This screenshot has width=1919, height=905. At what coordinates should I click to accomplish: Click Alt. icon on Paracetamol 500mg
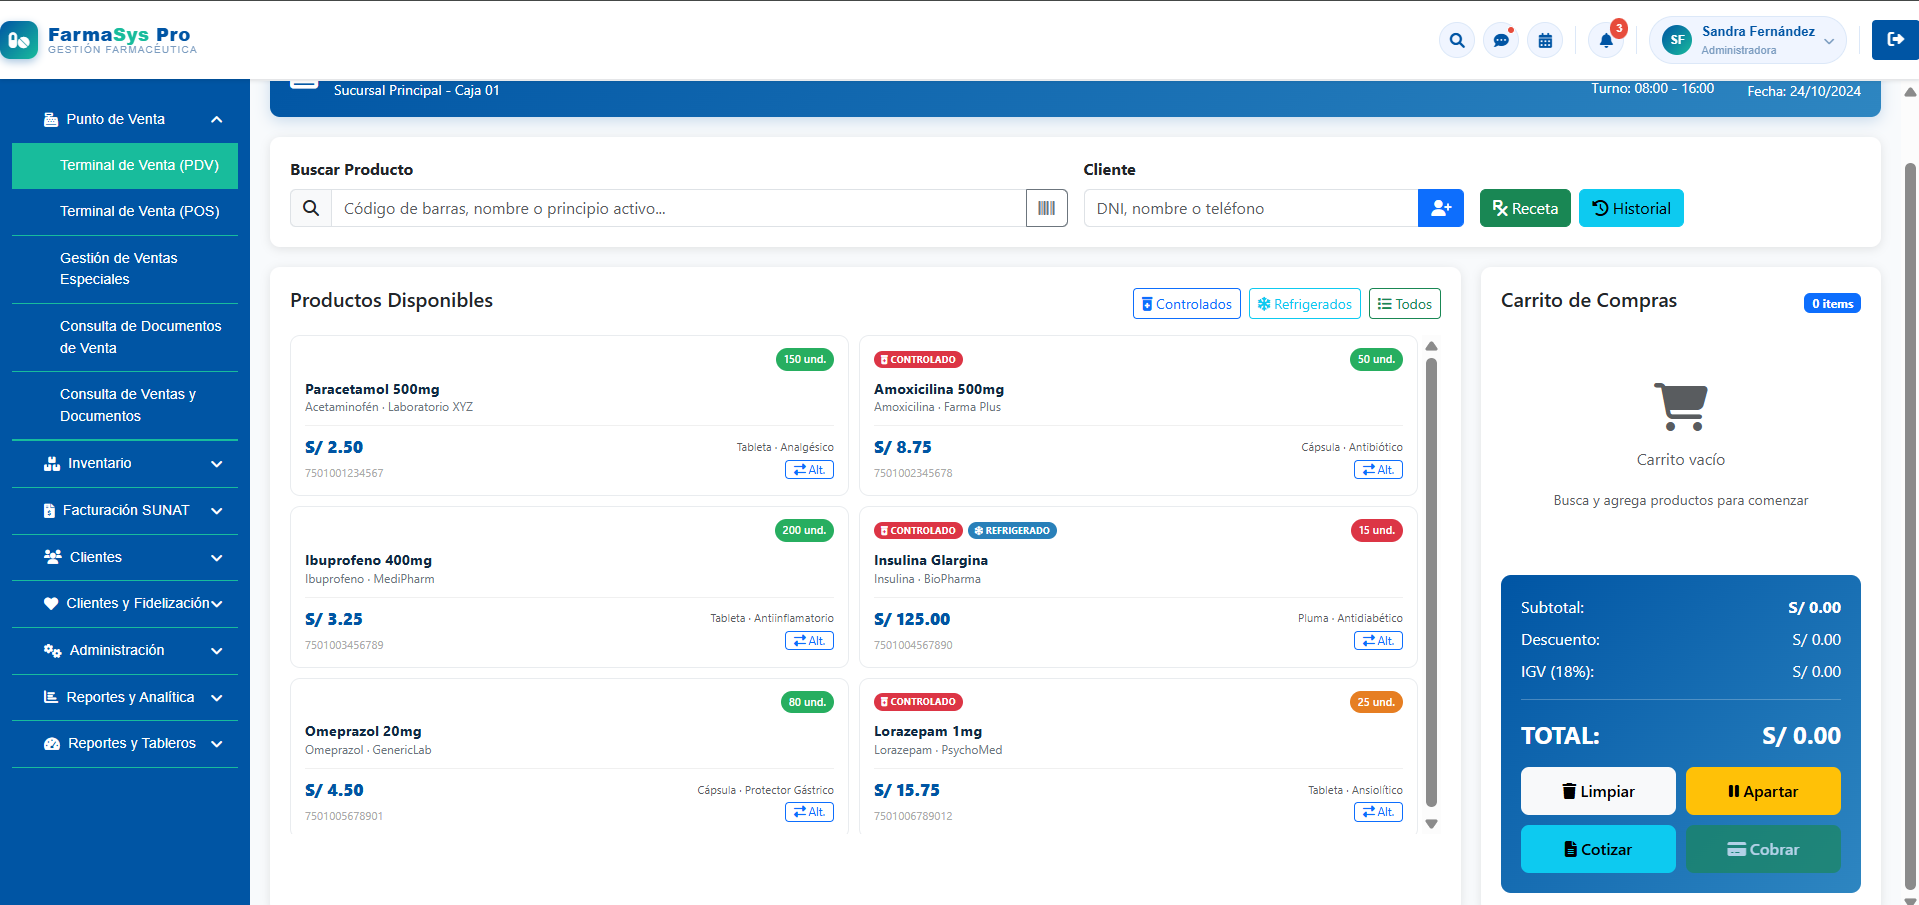(809, 470)
